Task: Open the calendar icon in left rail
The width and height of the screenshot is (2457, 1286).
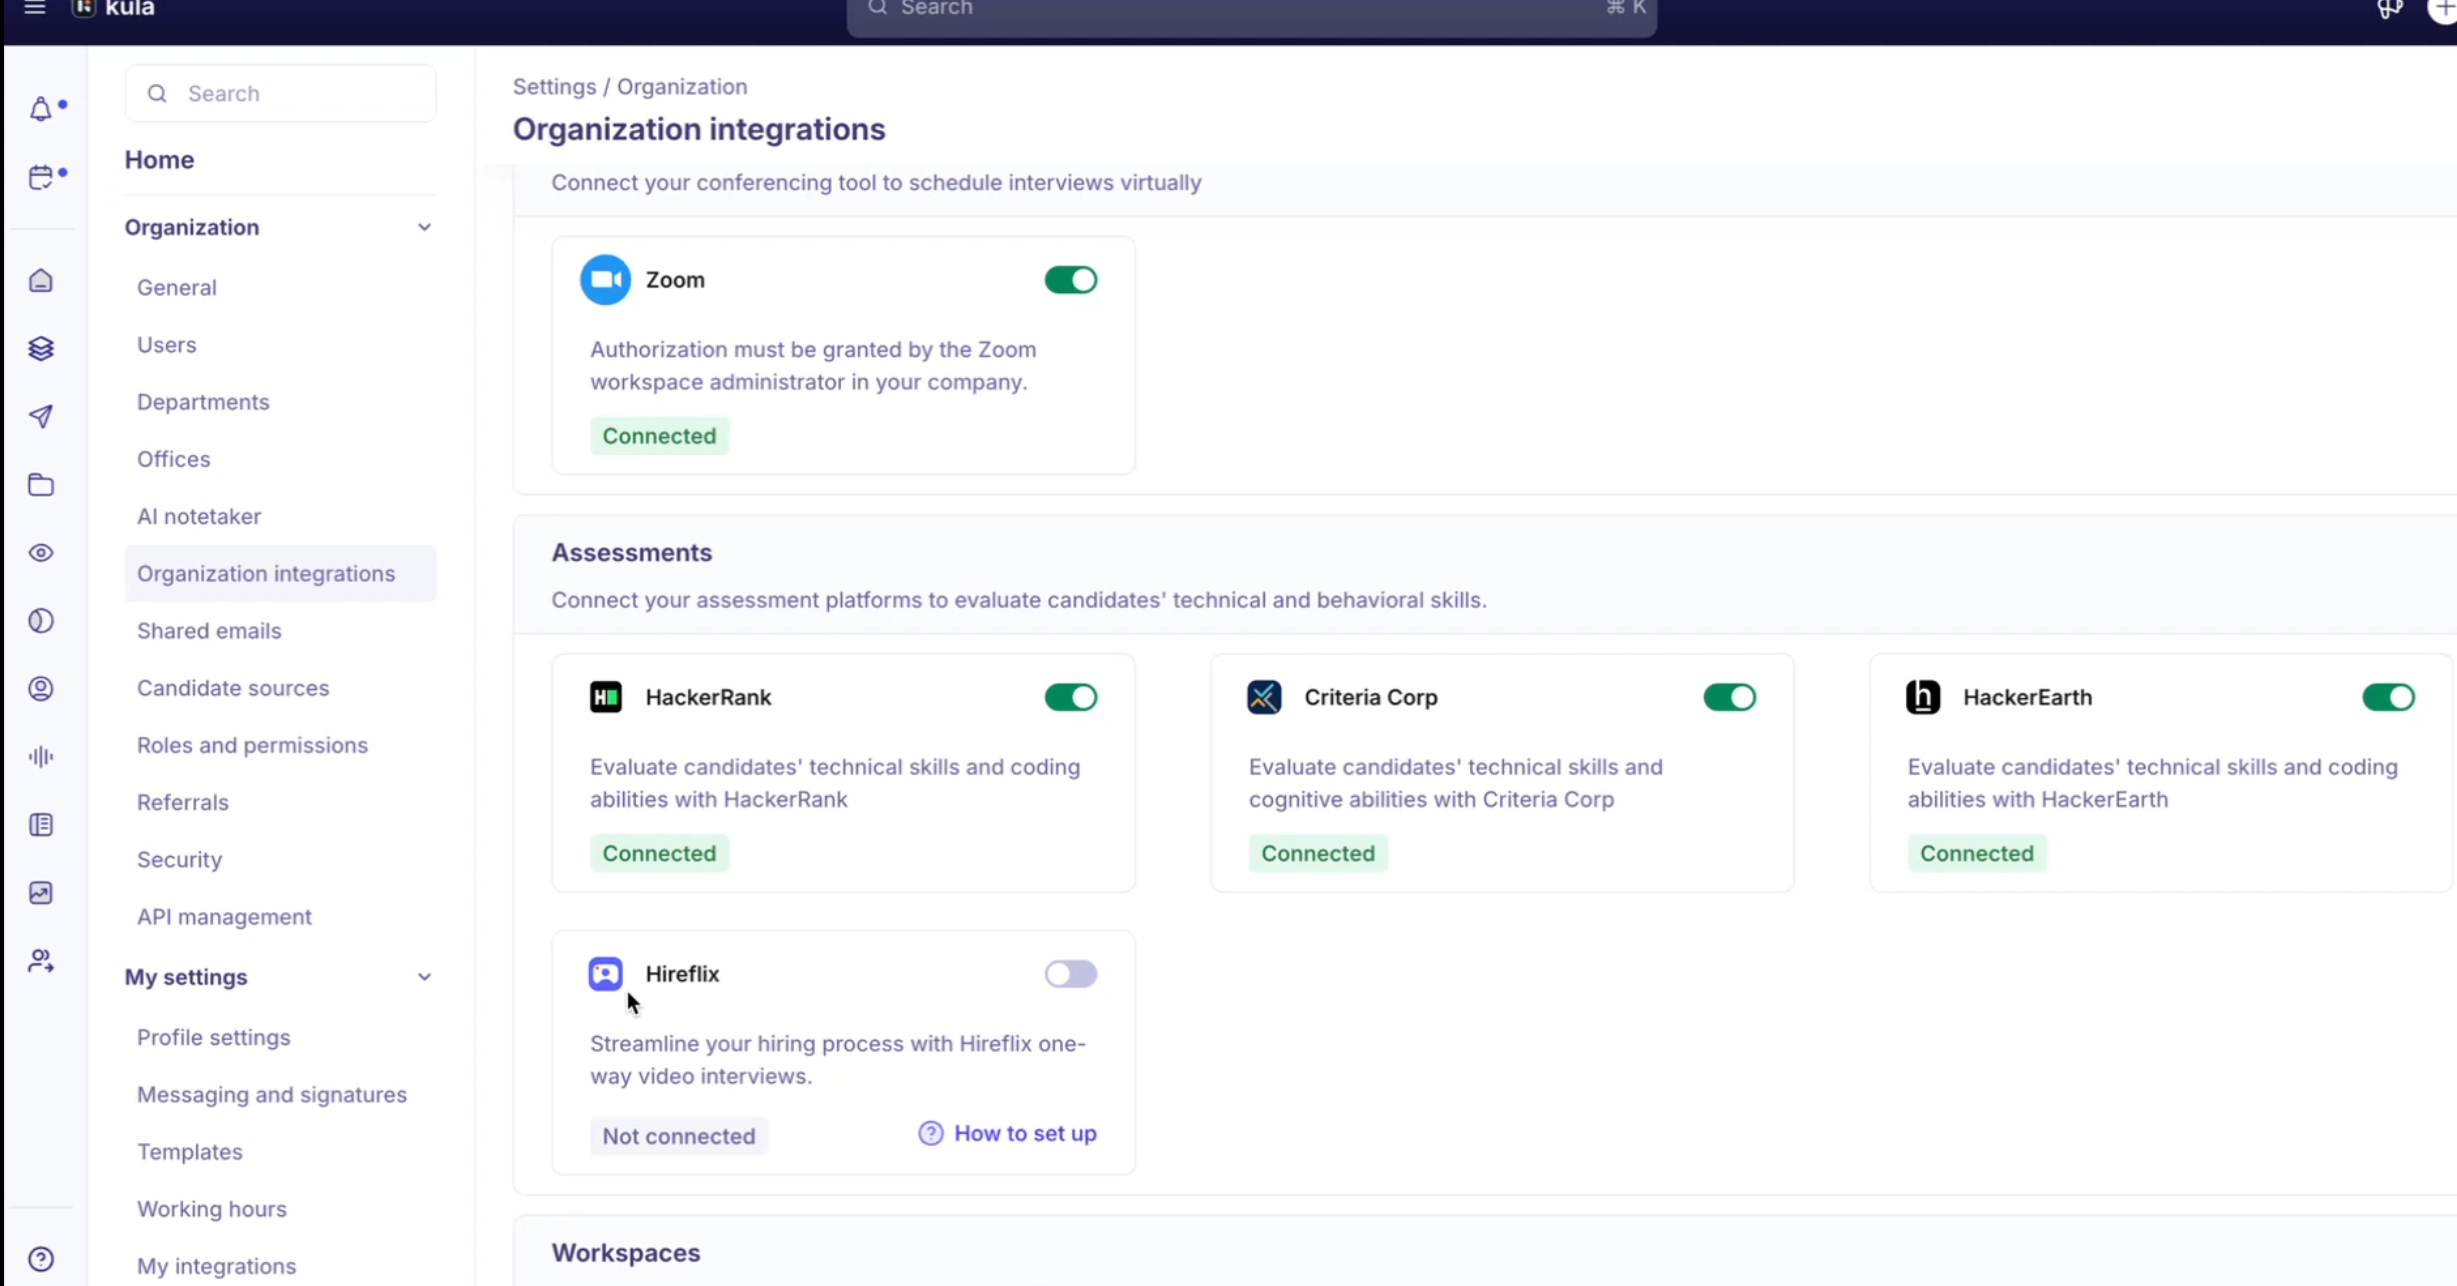Action: 40,177
